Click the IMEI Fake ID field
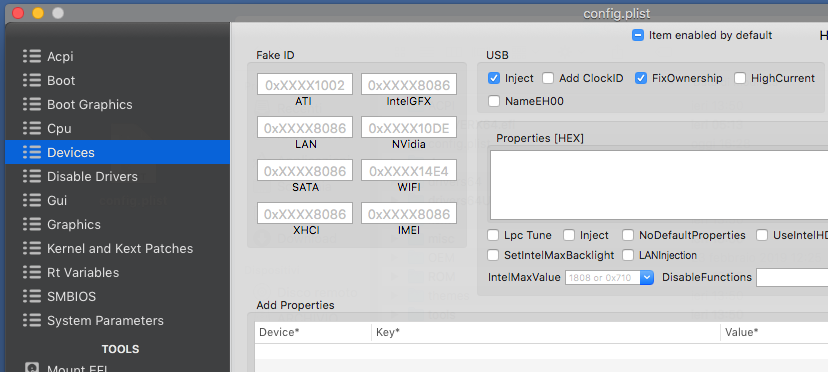This screenshot has width=828, height=372. tap(409, 213)
